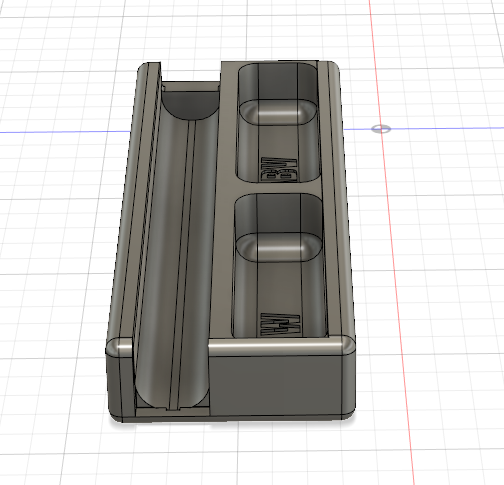Select the engraved label in the lower pocket
Viewport: 504px width, 485px height.
[x=280, y=325]
